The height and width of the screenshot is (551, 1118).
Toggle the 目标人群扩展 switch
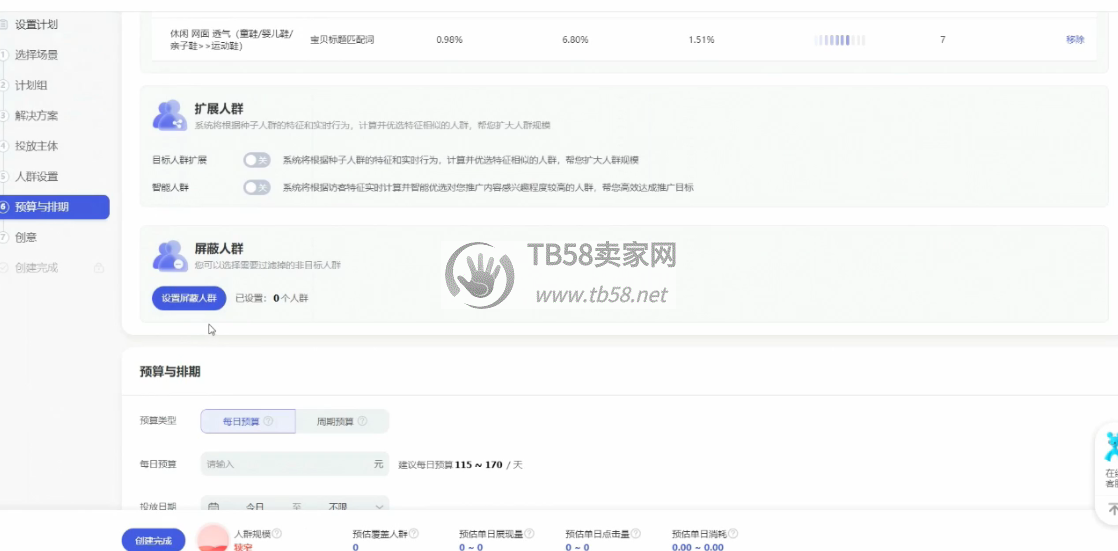click(257, 160)
